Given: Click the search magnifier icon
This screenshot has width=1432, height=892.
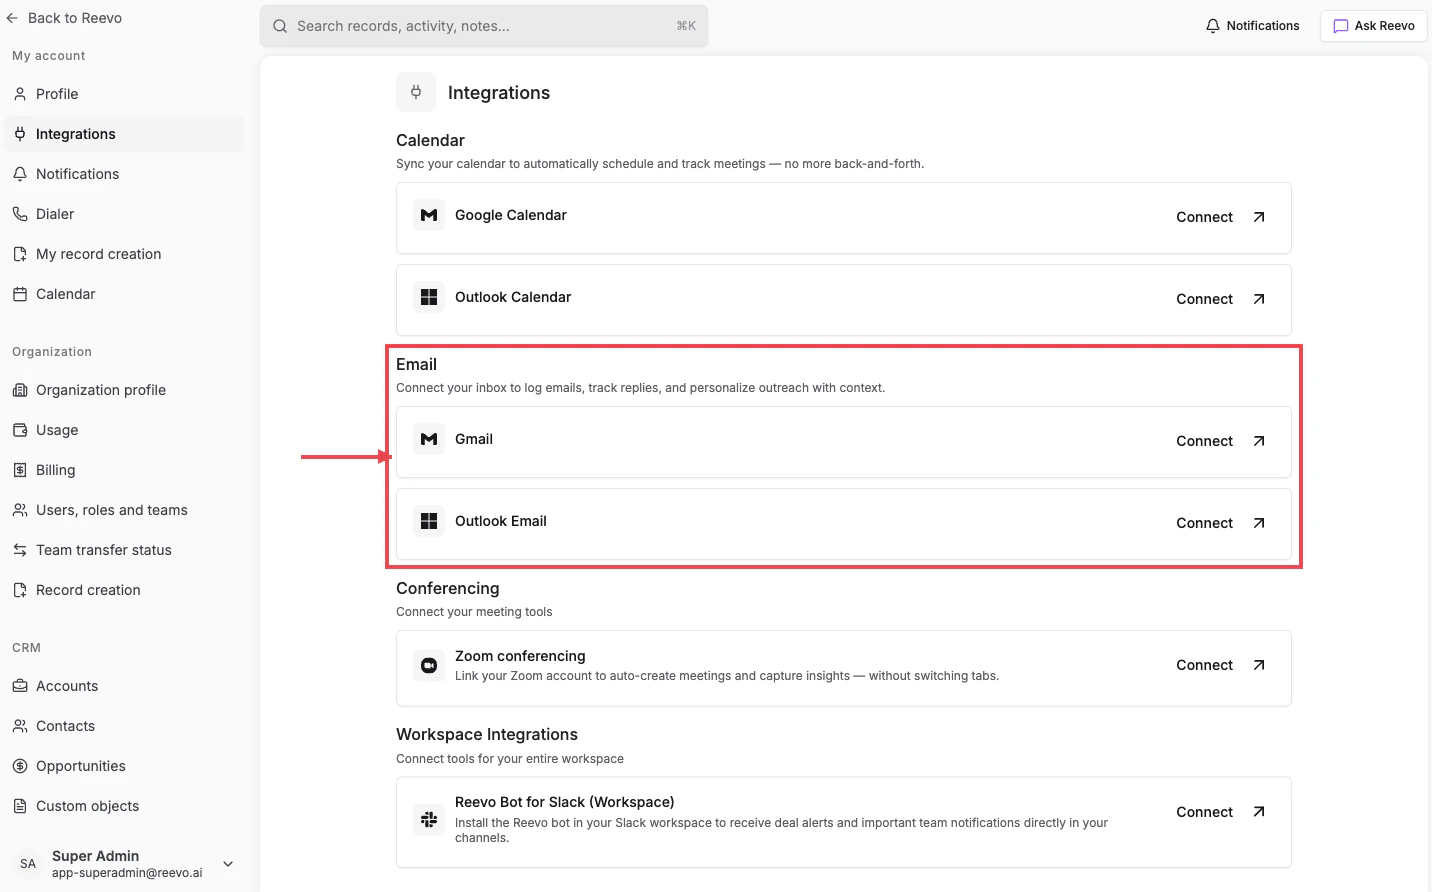Looking at the screenshot, I should [280, 26].
